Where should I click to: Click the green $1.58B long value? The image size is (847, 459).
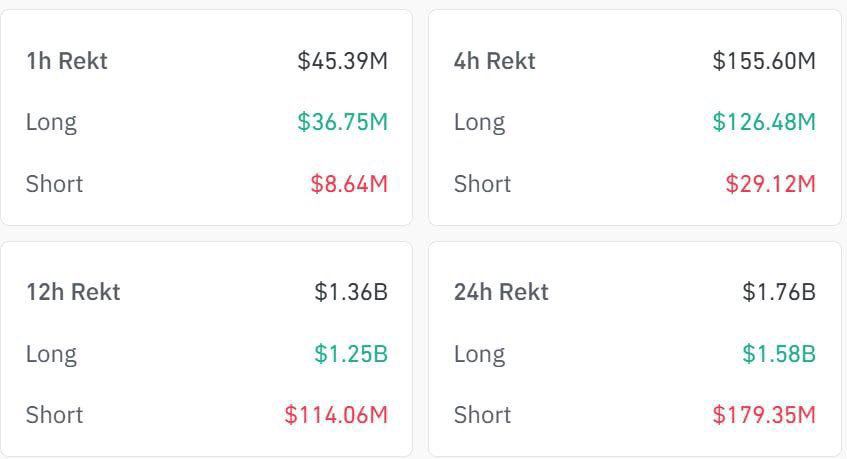click(x=779, y=354)
